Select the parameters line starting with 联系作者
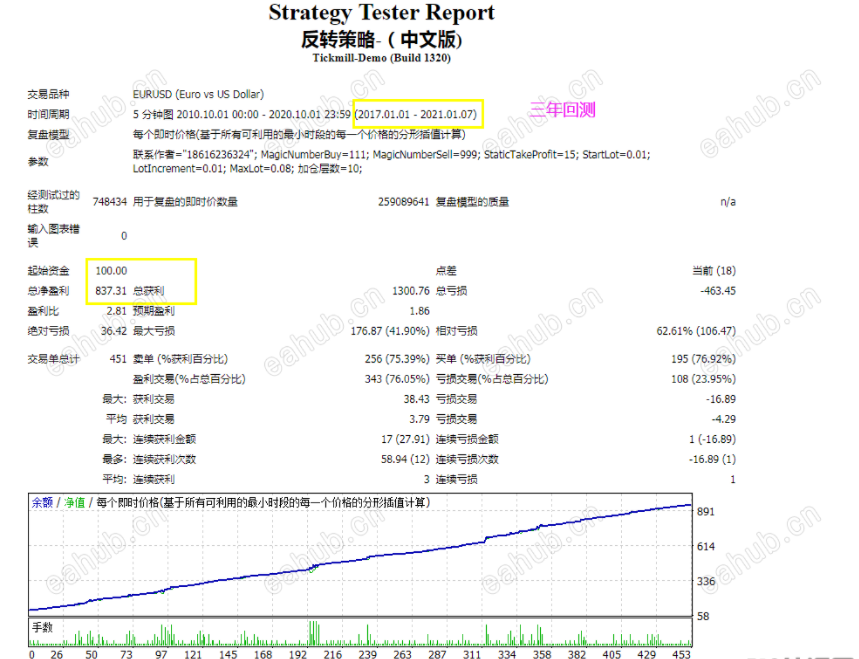 [x=391, y=154]
